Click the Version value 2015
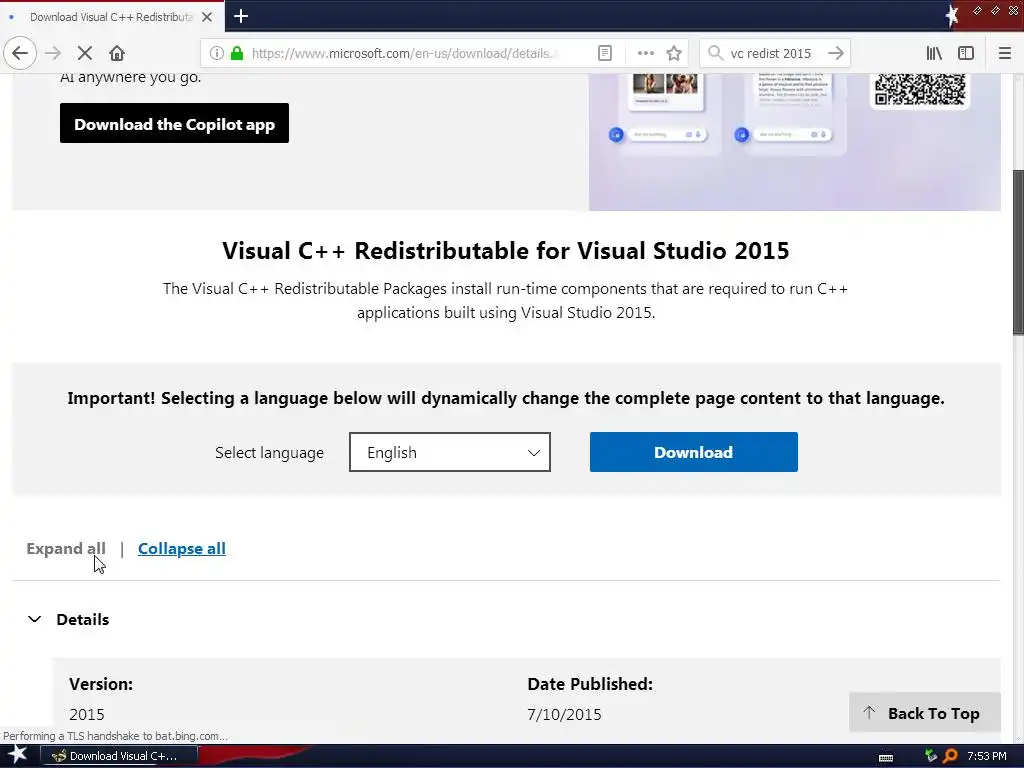 click(87, 714)
